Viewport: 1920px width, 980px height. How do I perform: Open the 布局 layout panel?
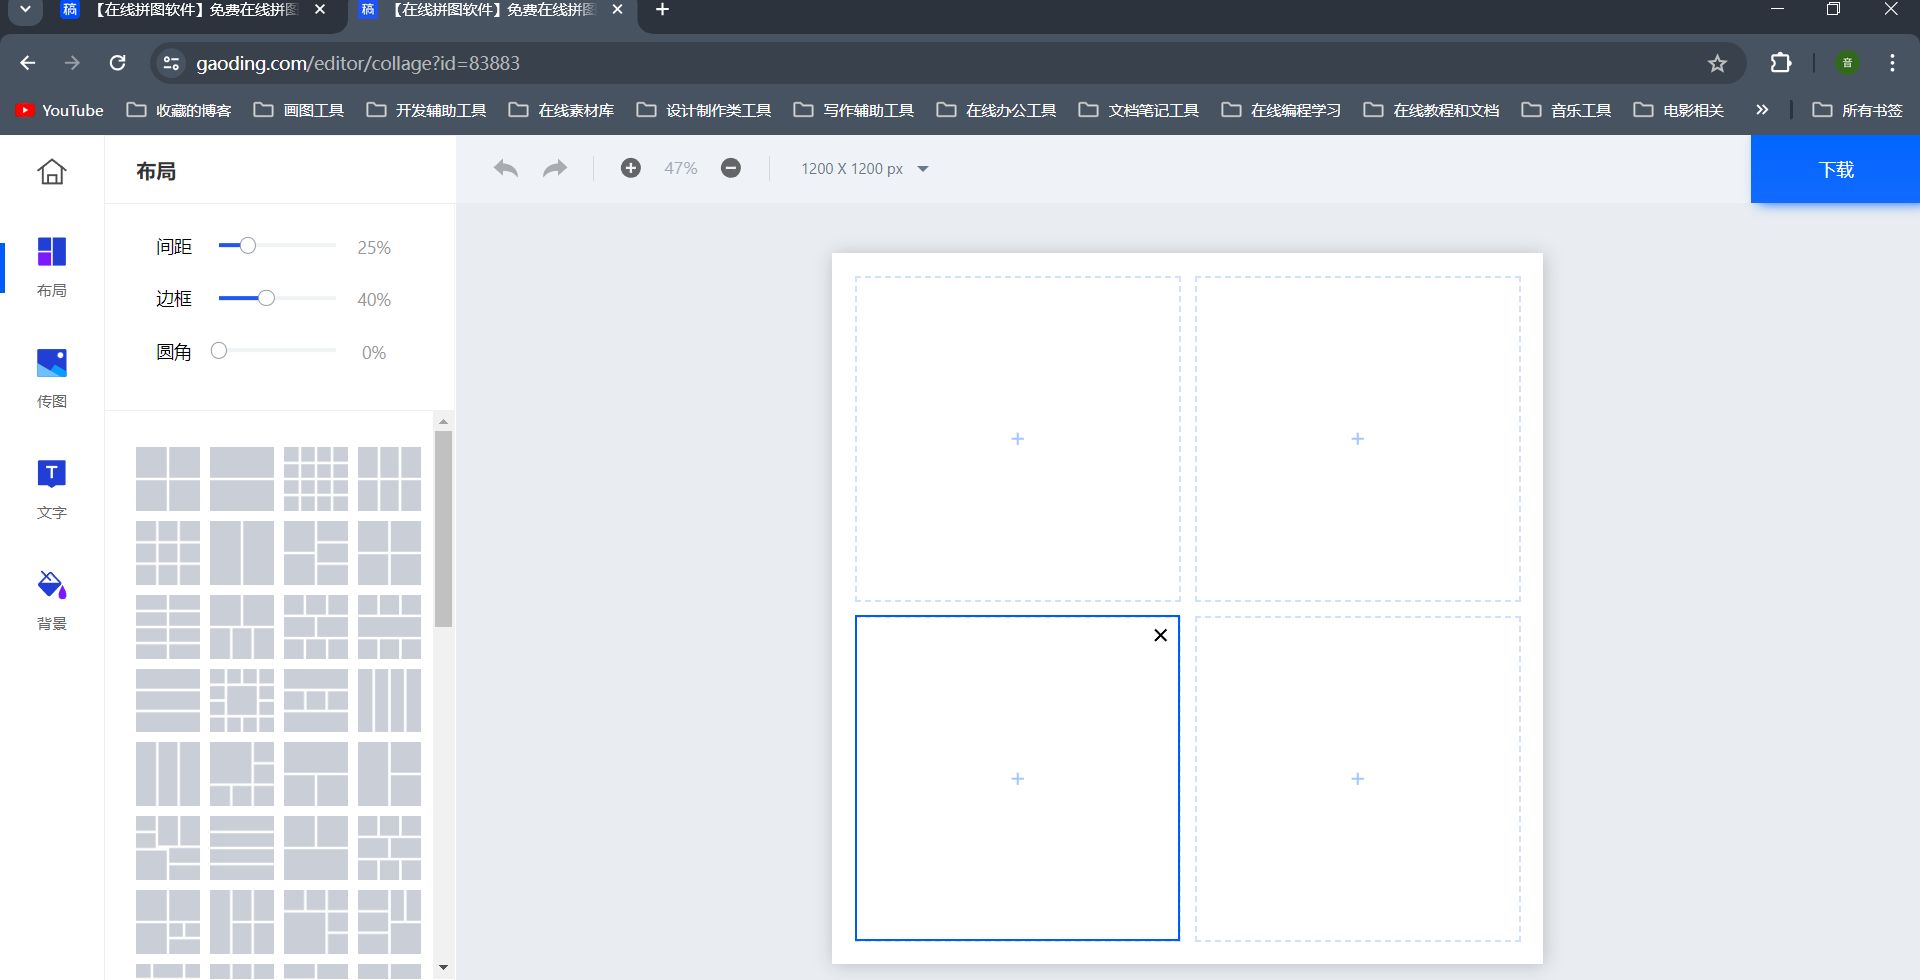[x=52, y=267]
